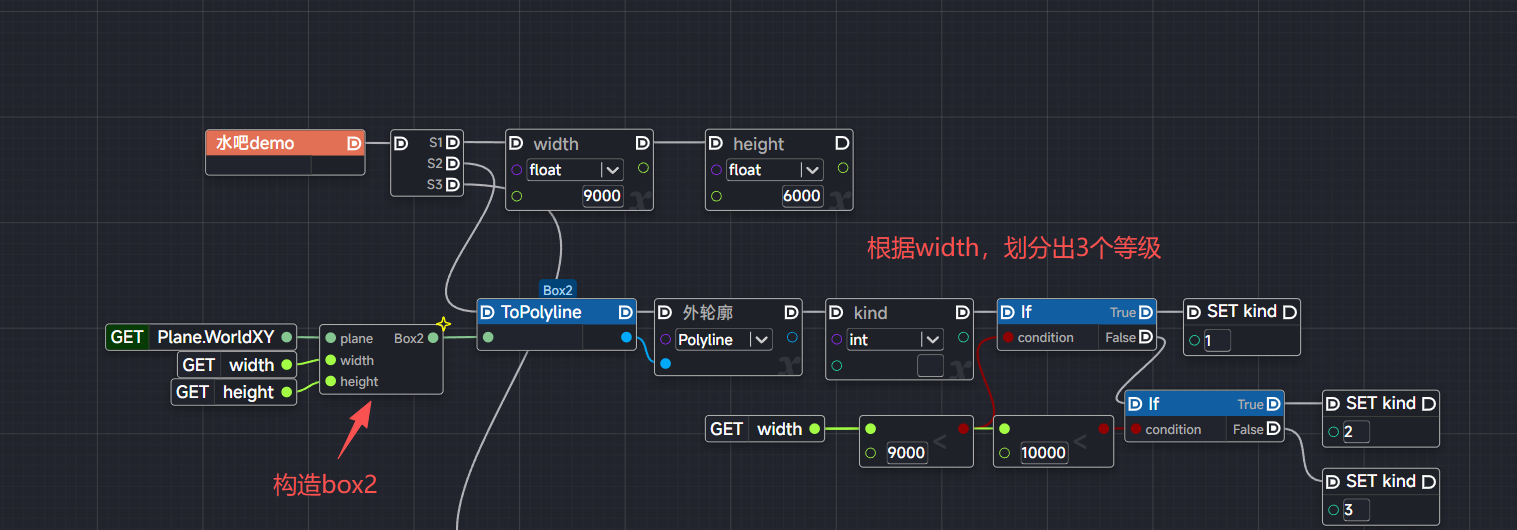Click the S1 output port icon
Image resolution: width=1517 pixels, height=530 pixels.
click(452, 142)
